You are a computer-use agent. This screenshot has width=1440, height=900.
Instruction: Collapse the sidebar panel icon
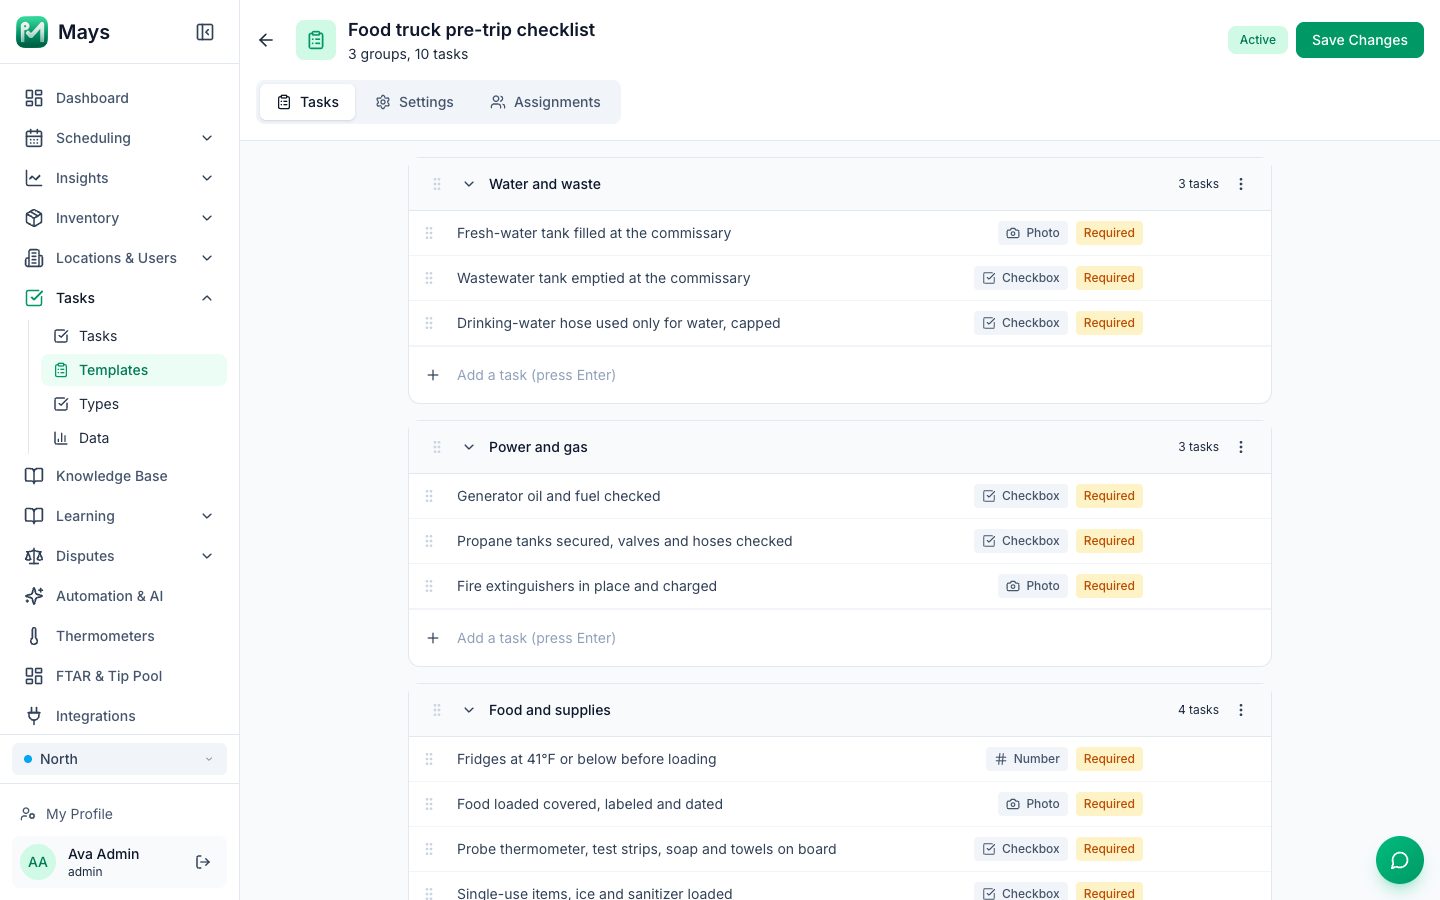(x=205, y=32)
